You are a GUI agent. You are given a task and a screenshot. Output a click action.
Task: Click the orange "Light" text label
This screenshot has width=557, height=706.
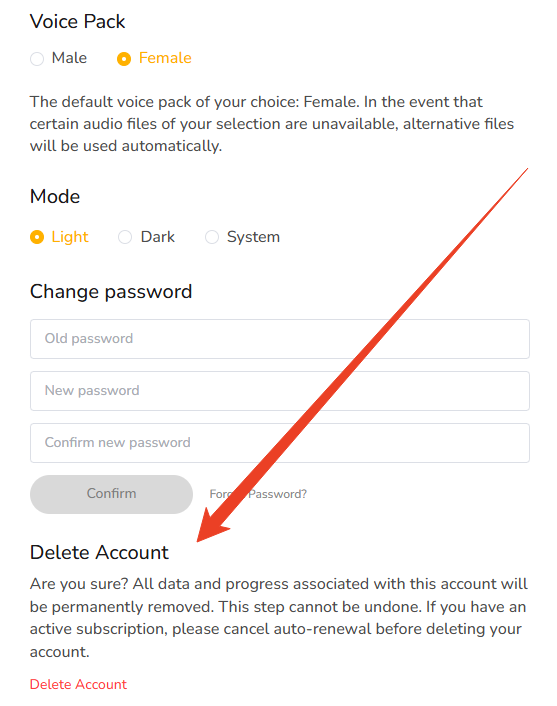coord(70,237)
